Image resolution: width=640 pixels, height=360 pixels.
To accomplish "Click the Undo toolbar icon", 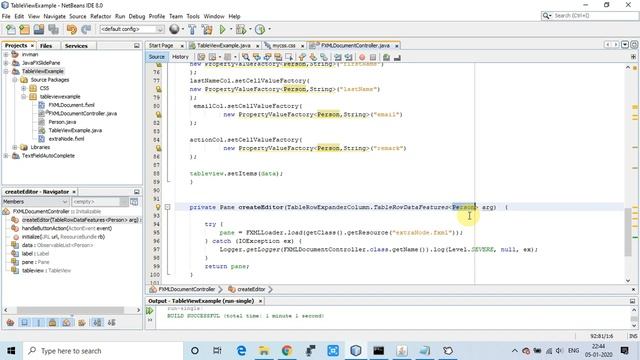I will coord(72,29).
